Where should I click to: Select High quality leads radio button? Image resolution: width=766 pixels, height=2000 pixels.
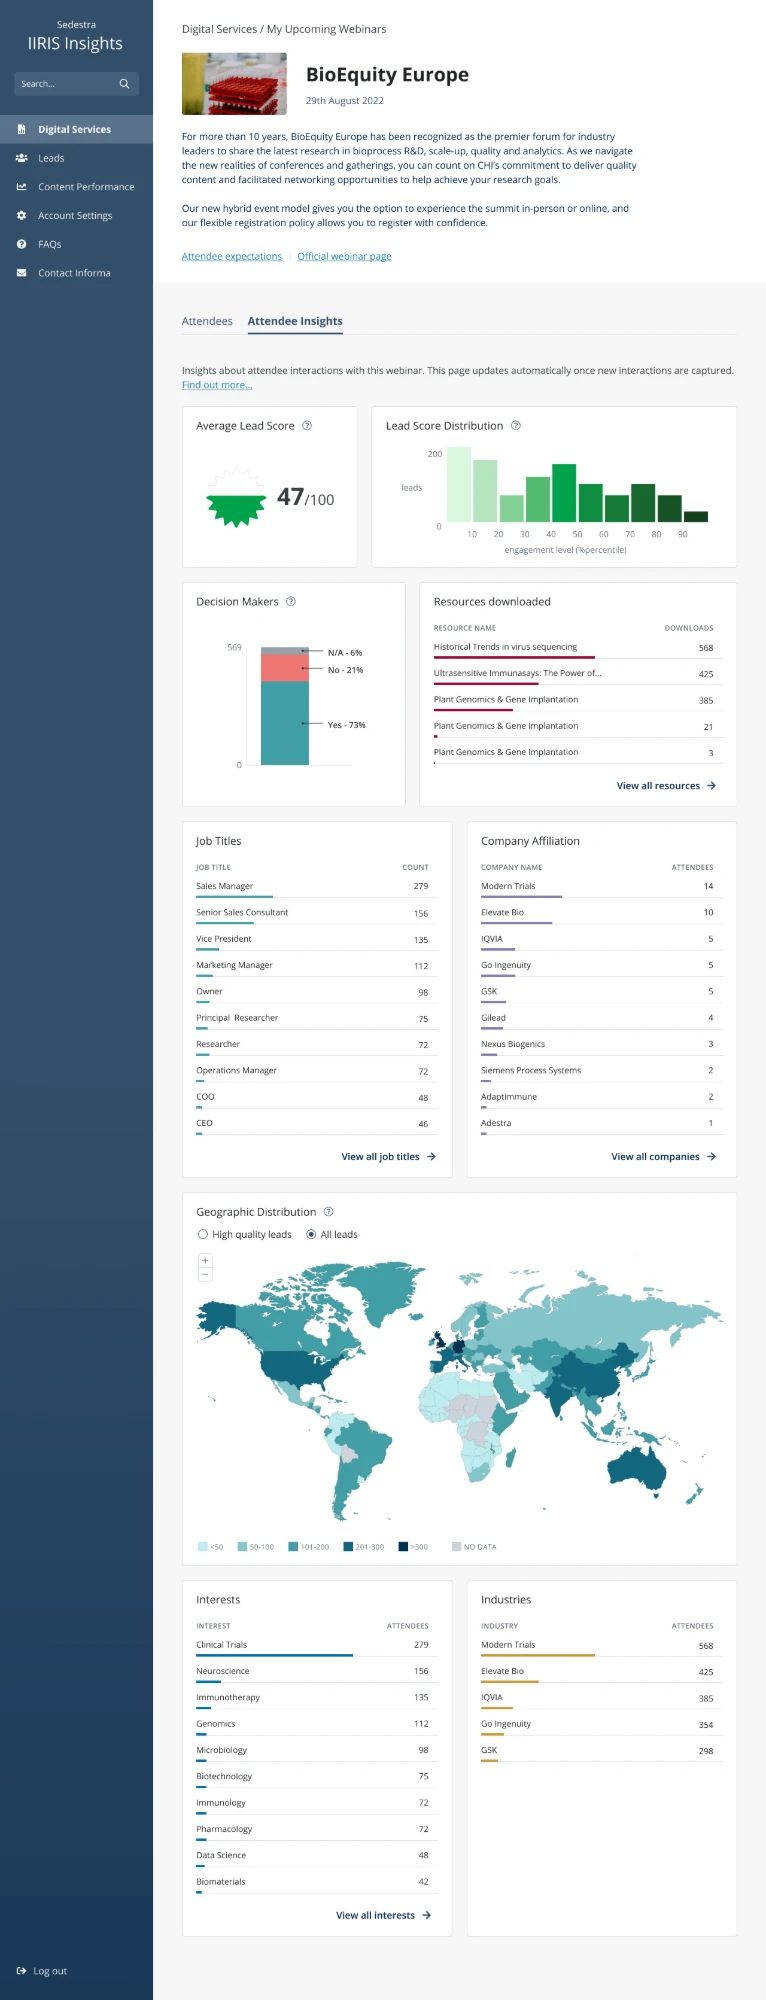[203, 1234]
